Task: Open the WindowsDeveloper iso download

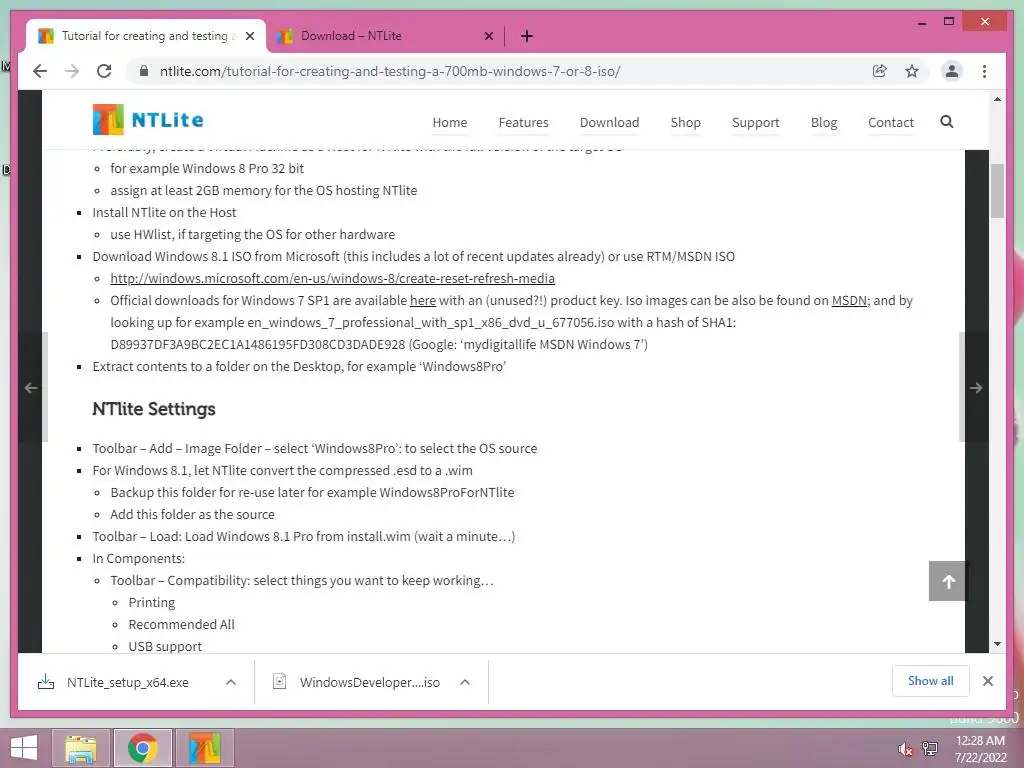Action: pos(370,682)
